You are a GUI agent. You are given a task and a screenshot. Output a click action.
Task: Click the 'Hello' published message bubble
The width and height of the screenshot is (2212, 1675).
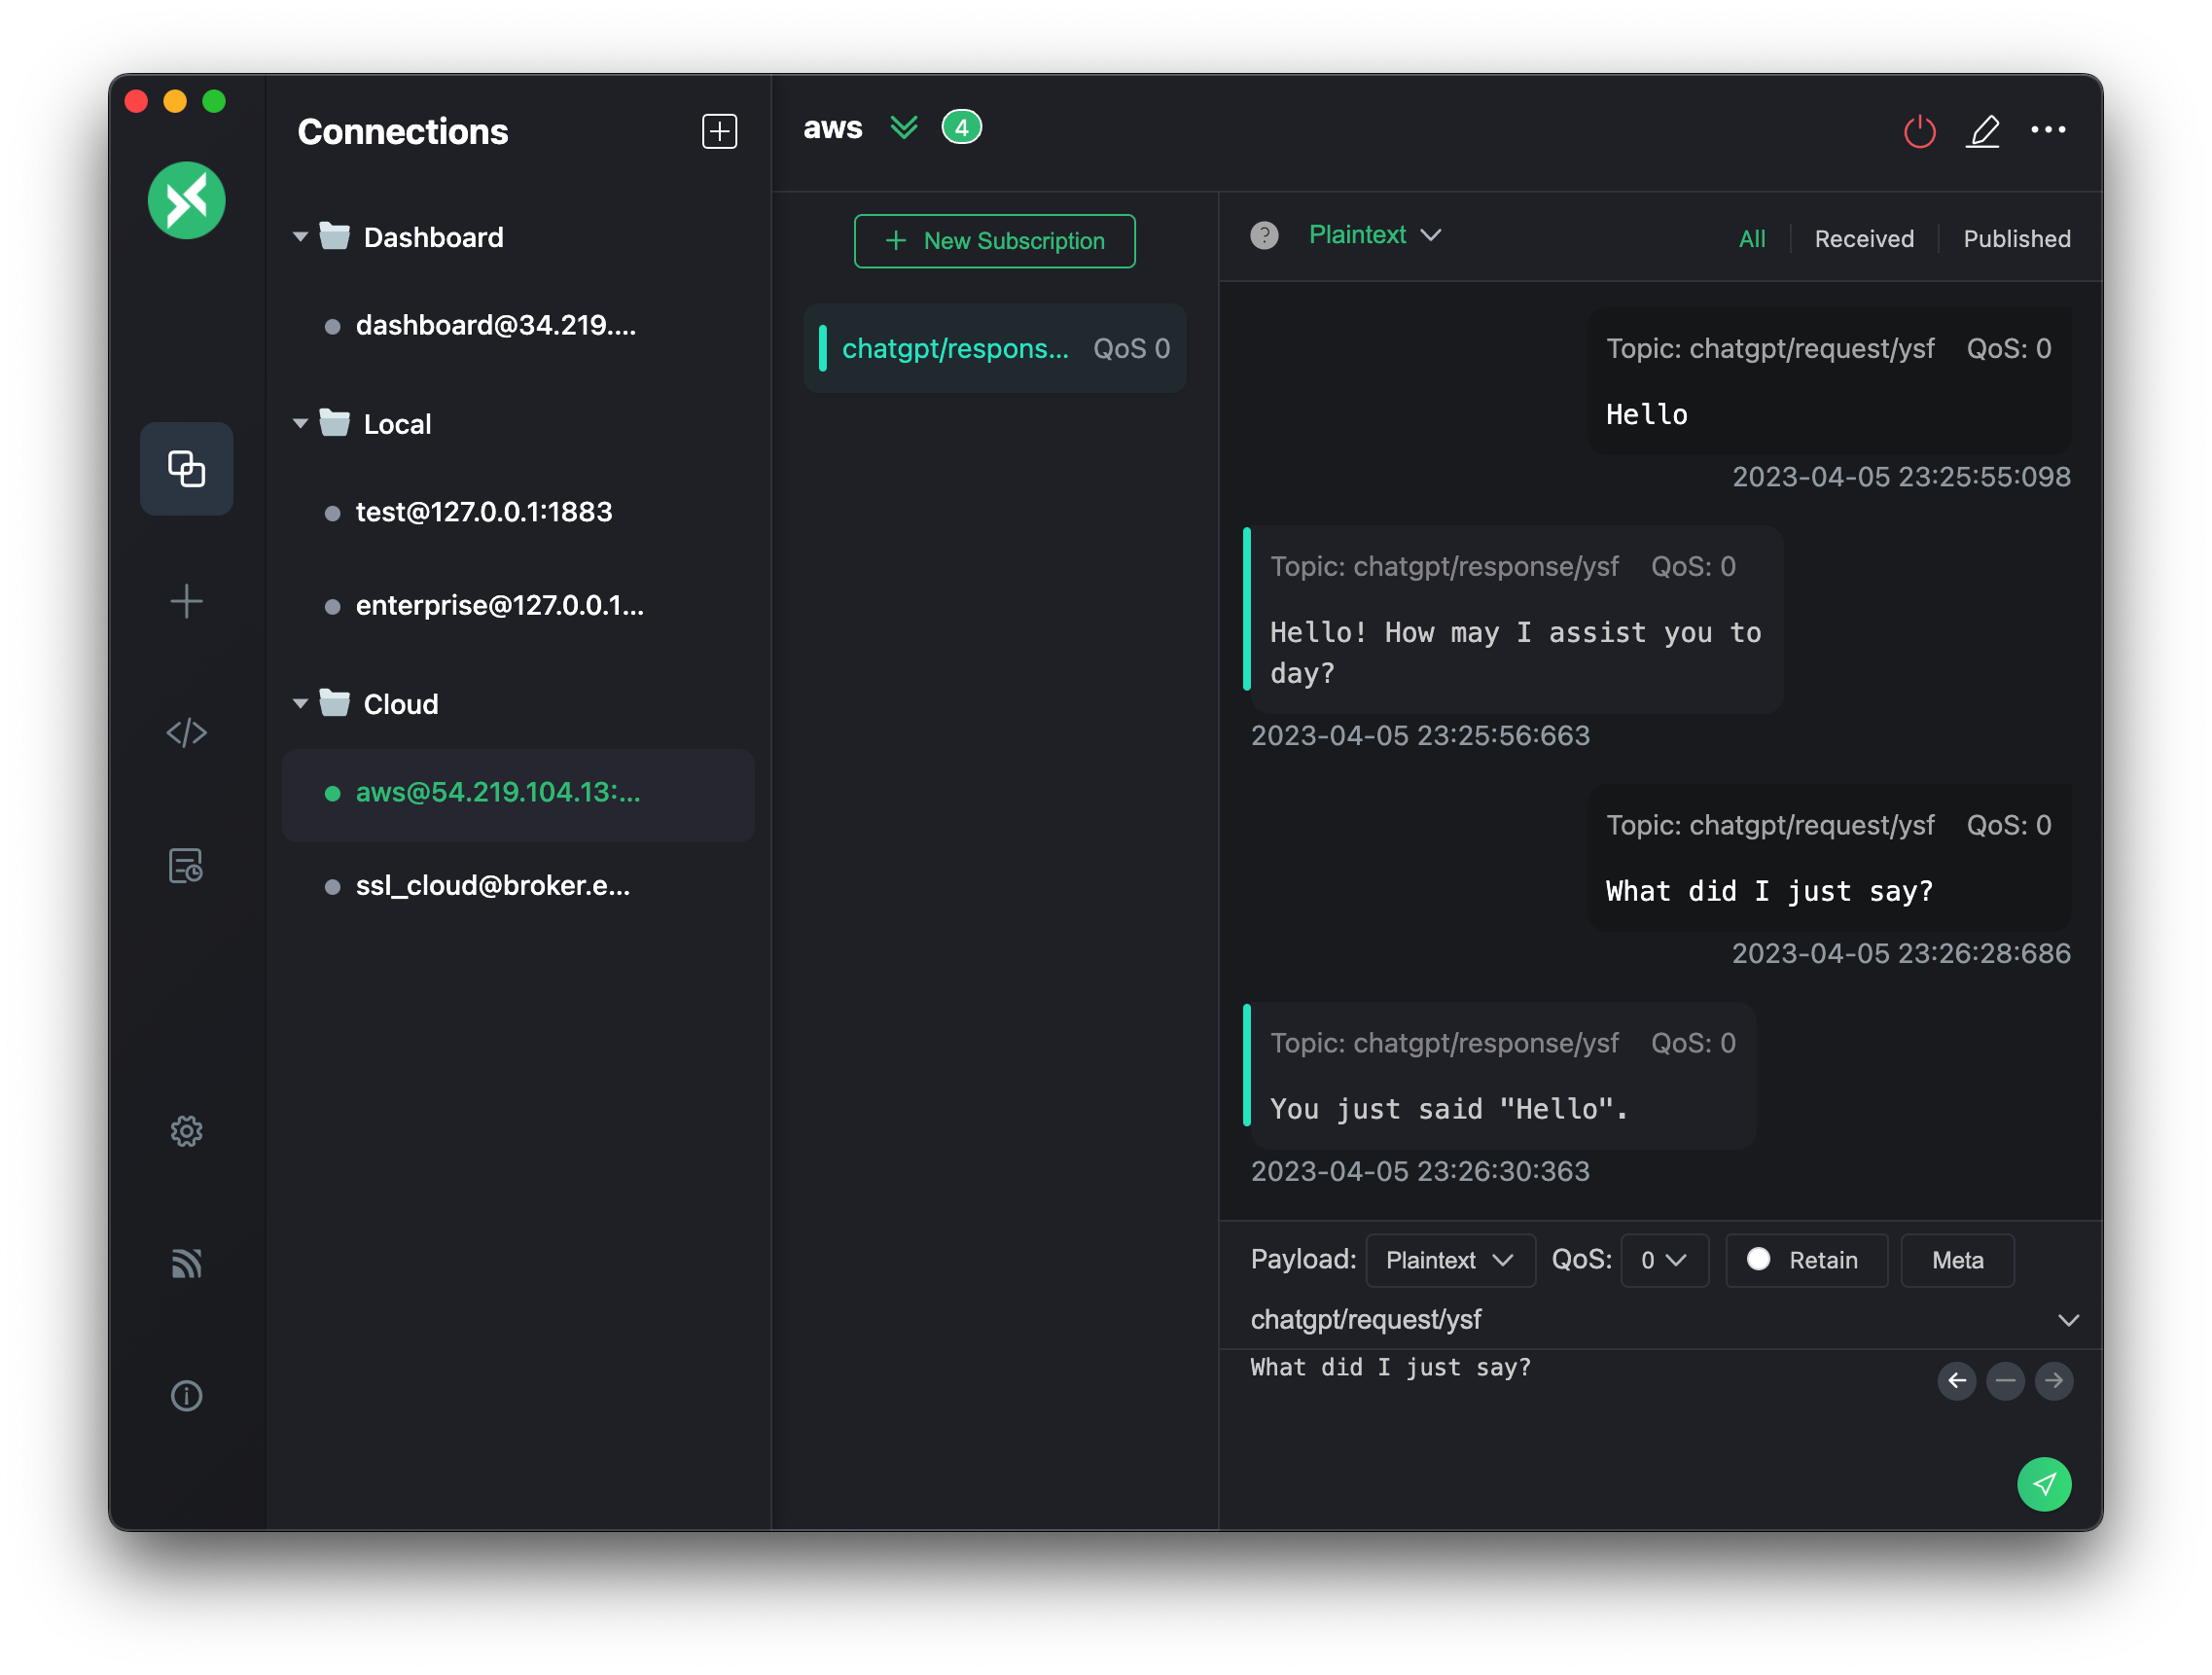[x=1829, y=381]
